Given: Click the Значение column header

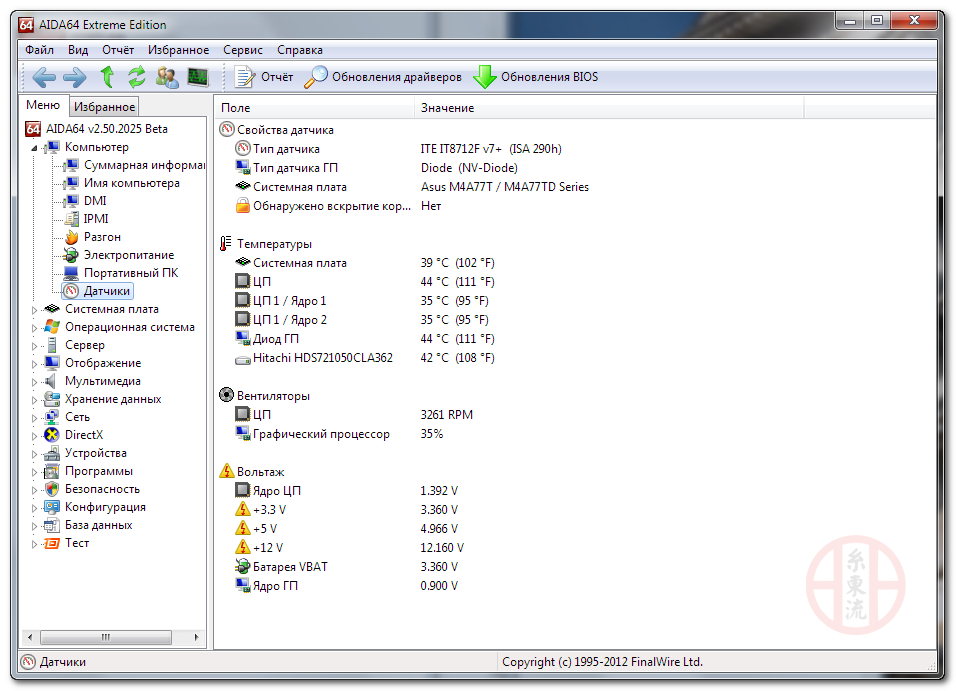Looking at the screenshot, I should point(609,108).
